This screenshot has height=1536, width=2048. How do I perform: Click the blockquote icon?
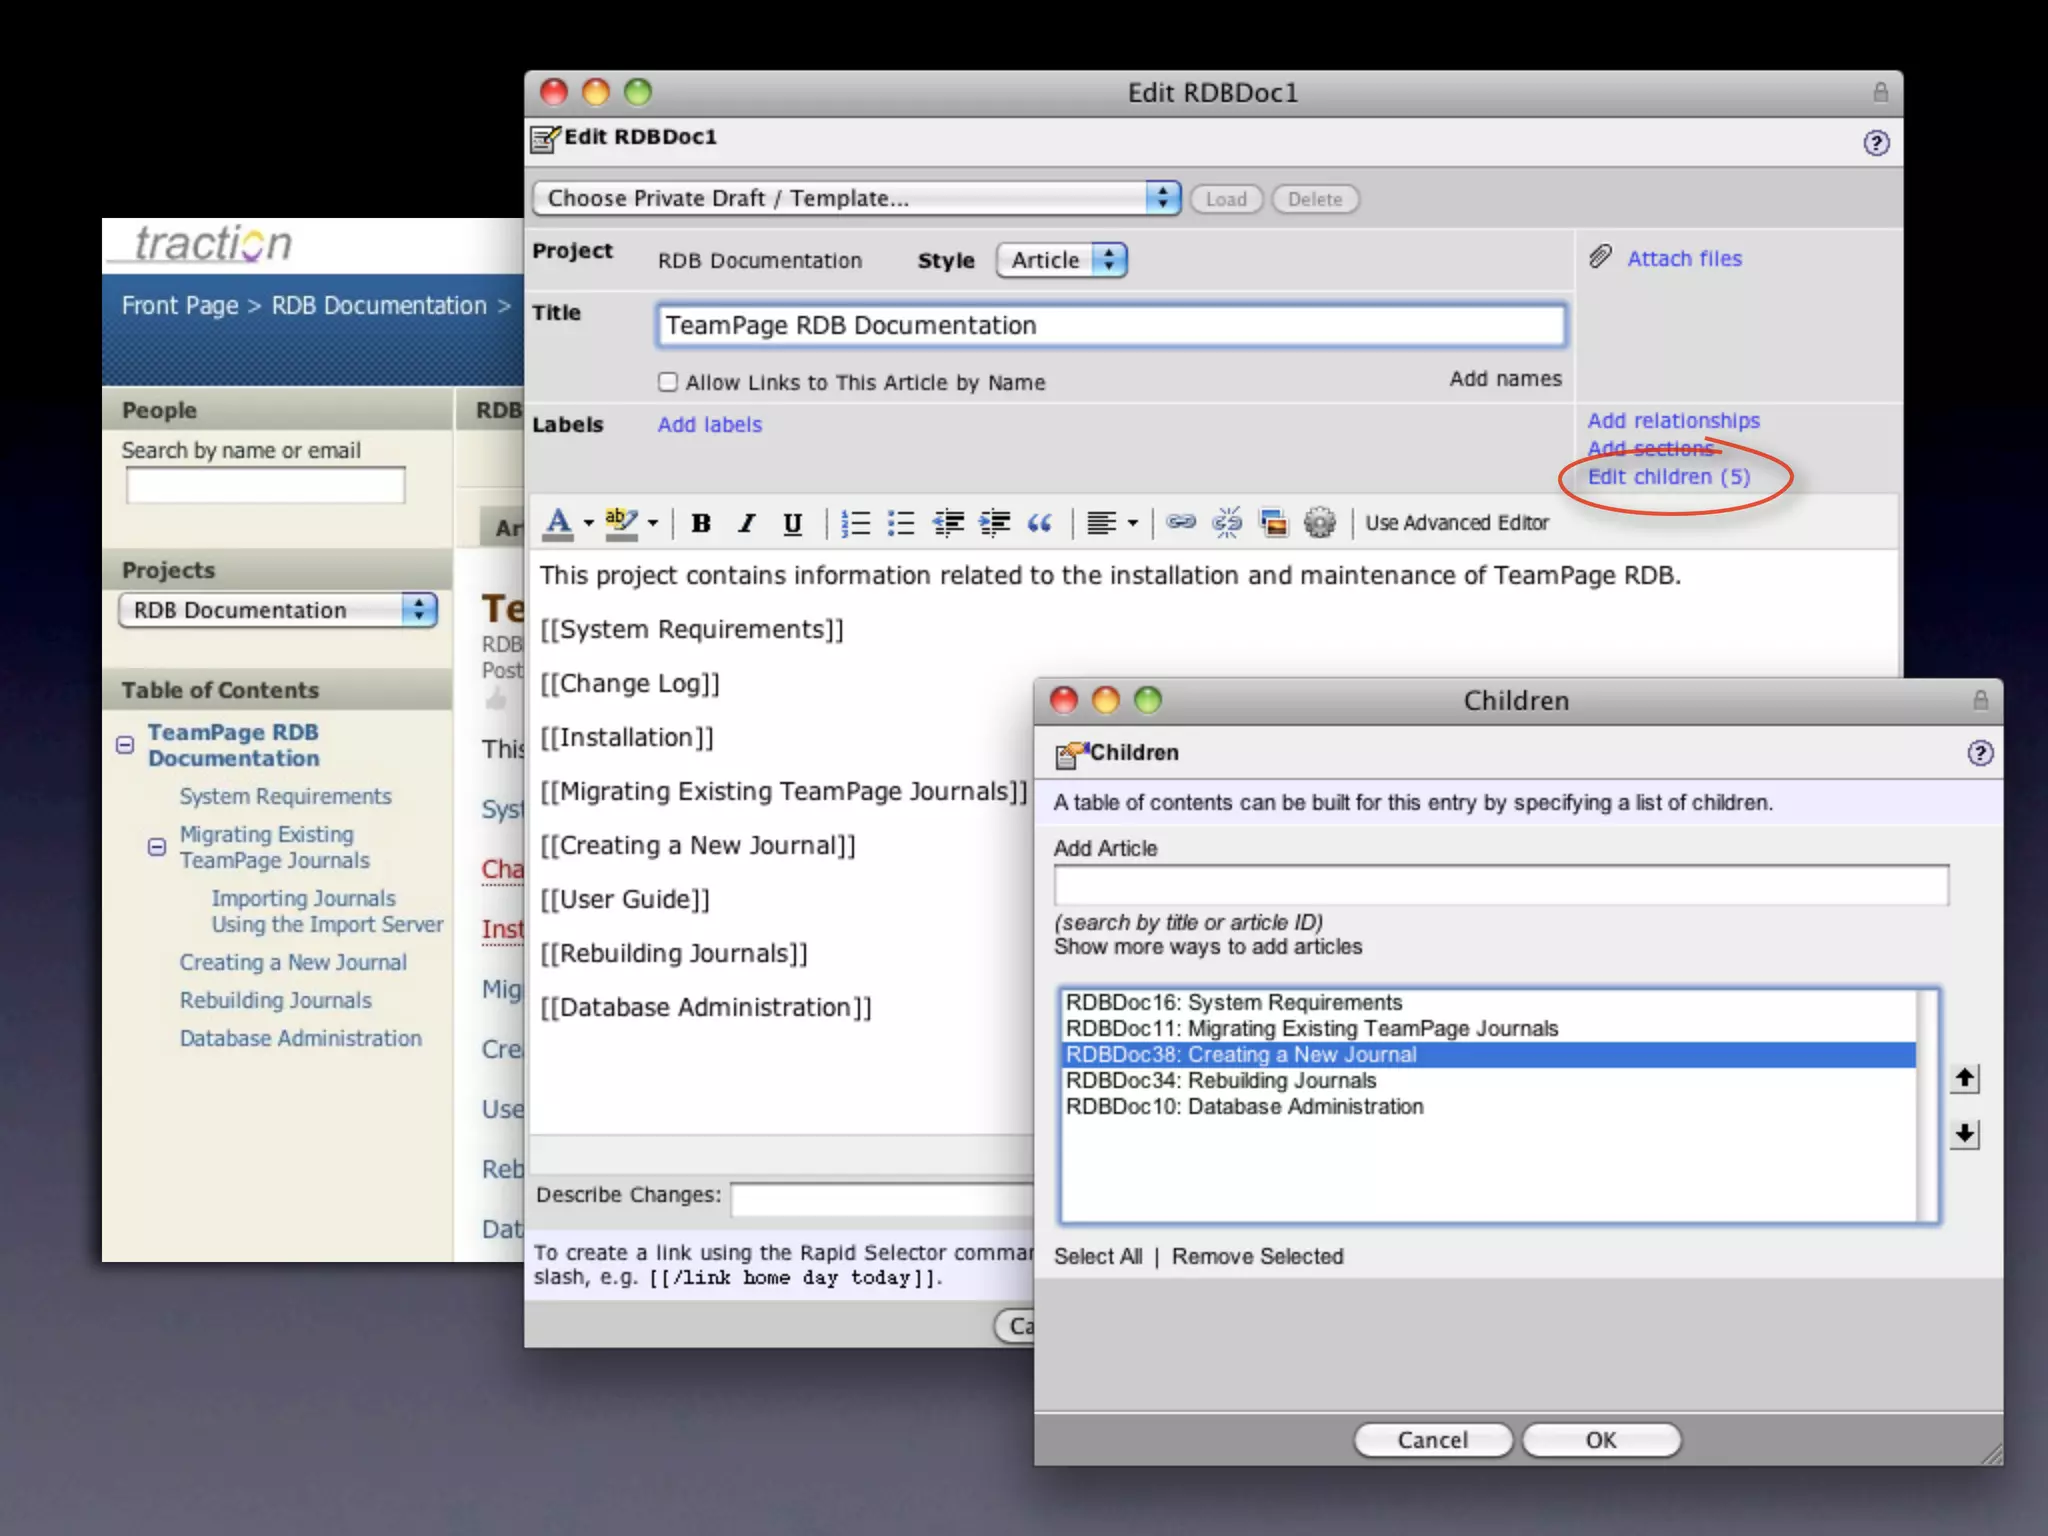click(x=1040, y=523)
